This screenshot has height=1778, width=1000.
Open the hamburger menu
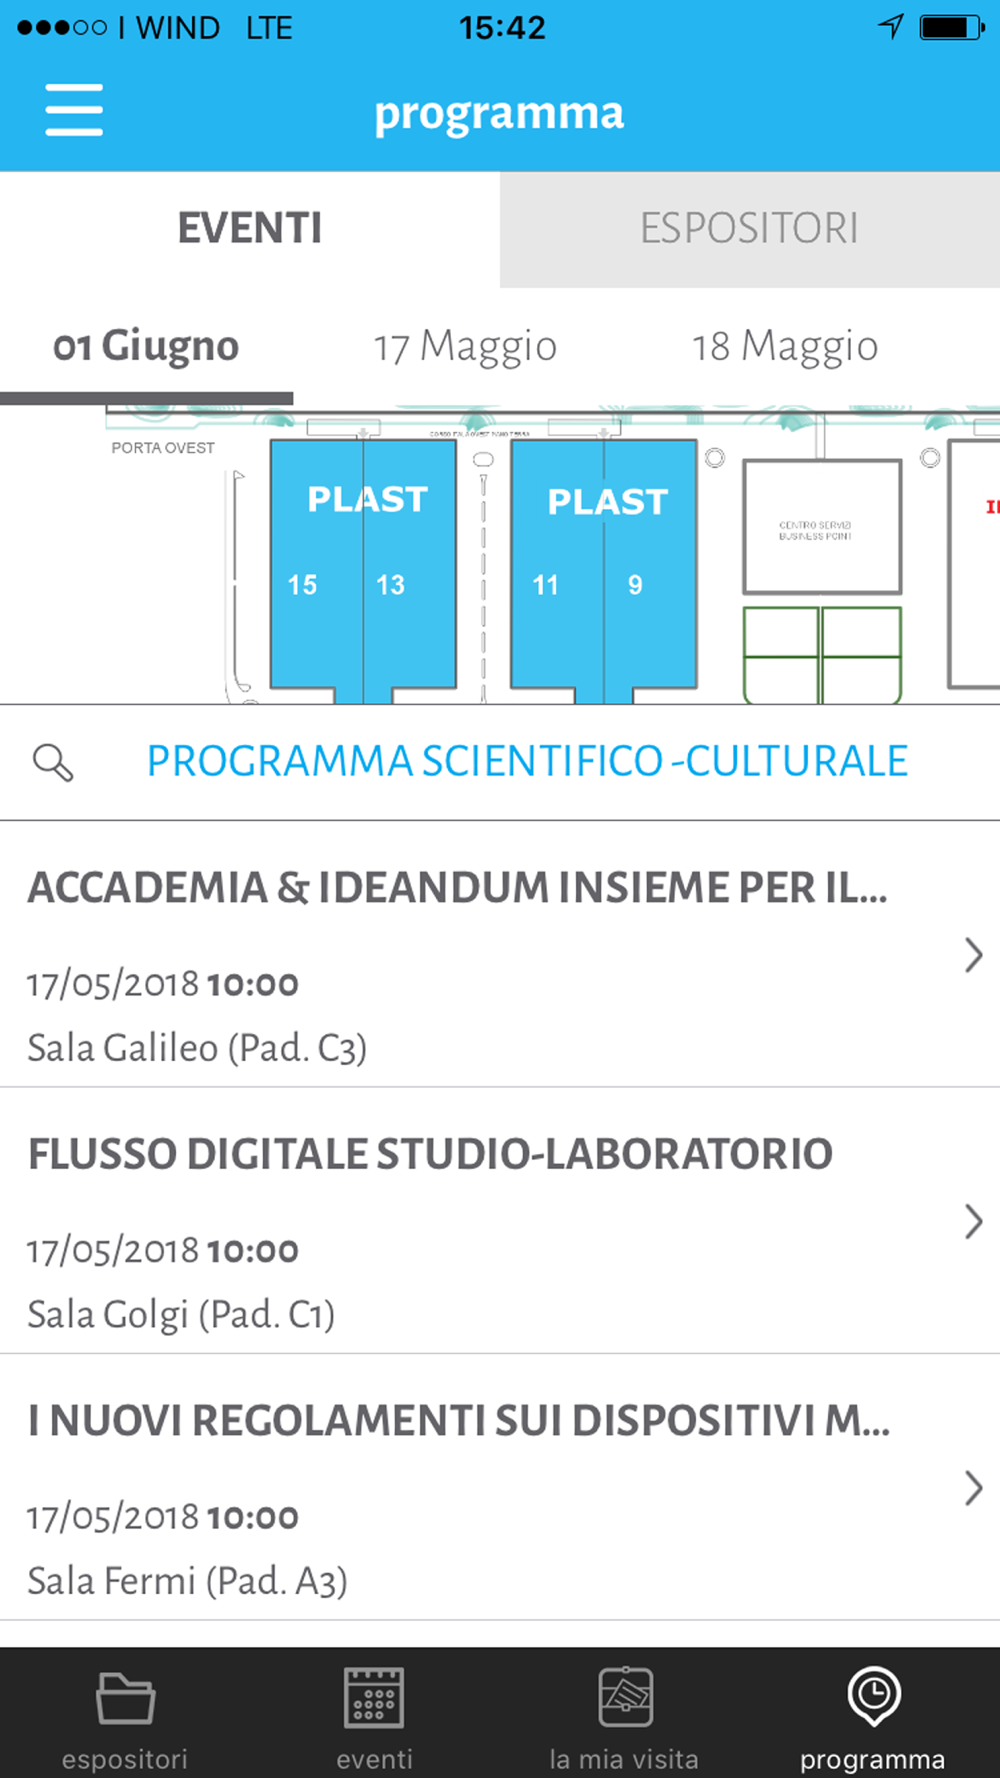(x=74, y=110)
